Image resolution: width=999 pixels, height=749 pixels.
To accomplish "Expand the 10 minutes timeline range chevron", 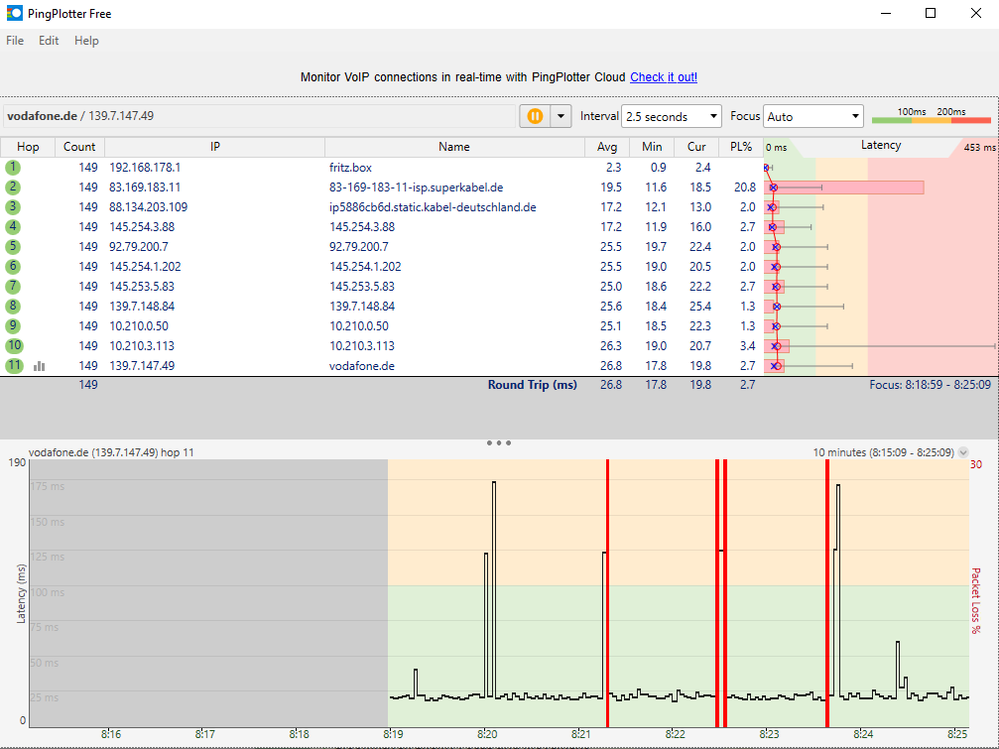I will tap(963, 453).
